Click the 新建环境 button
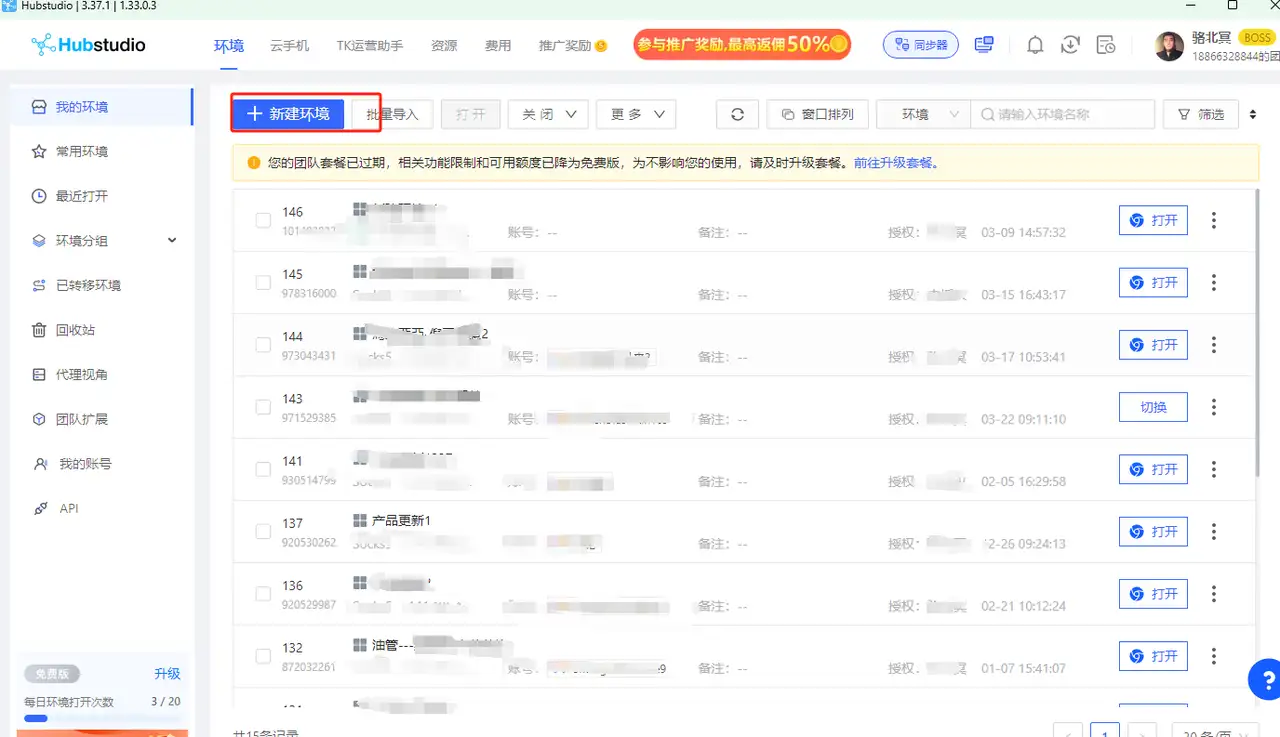 (288, 114)
